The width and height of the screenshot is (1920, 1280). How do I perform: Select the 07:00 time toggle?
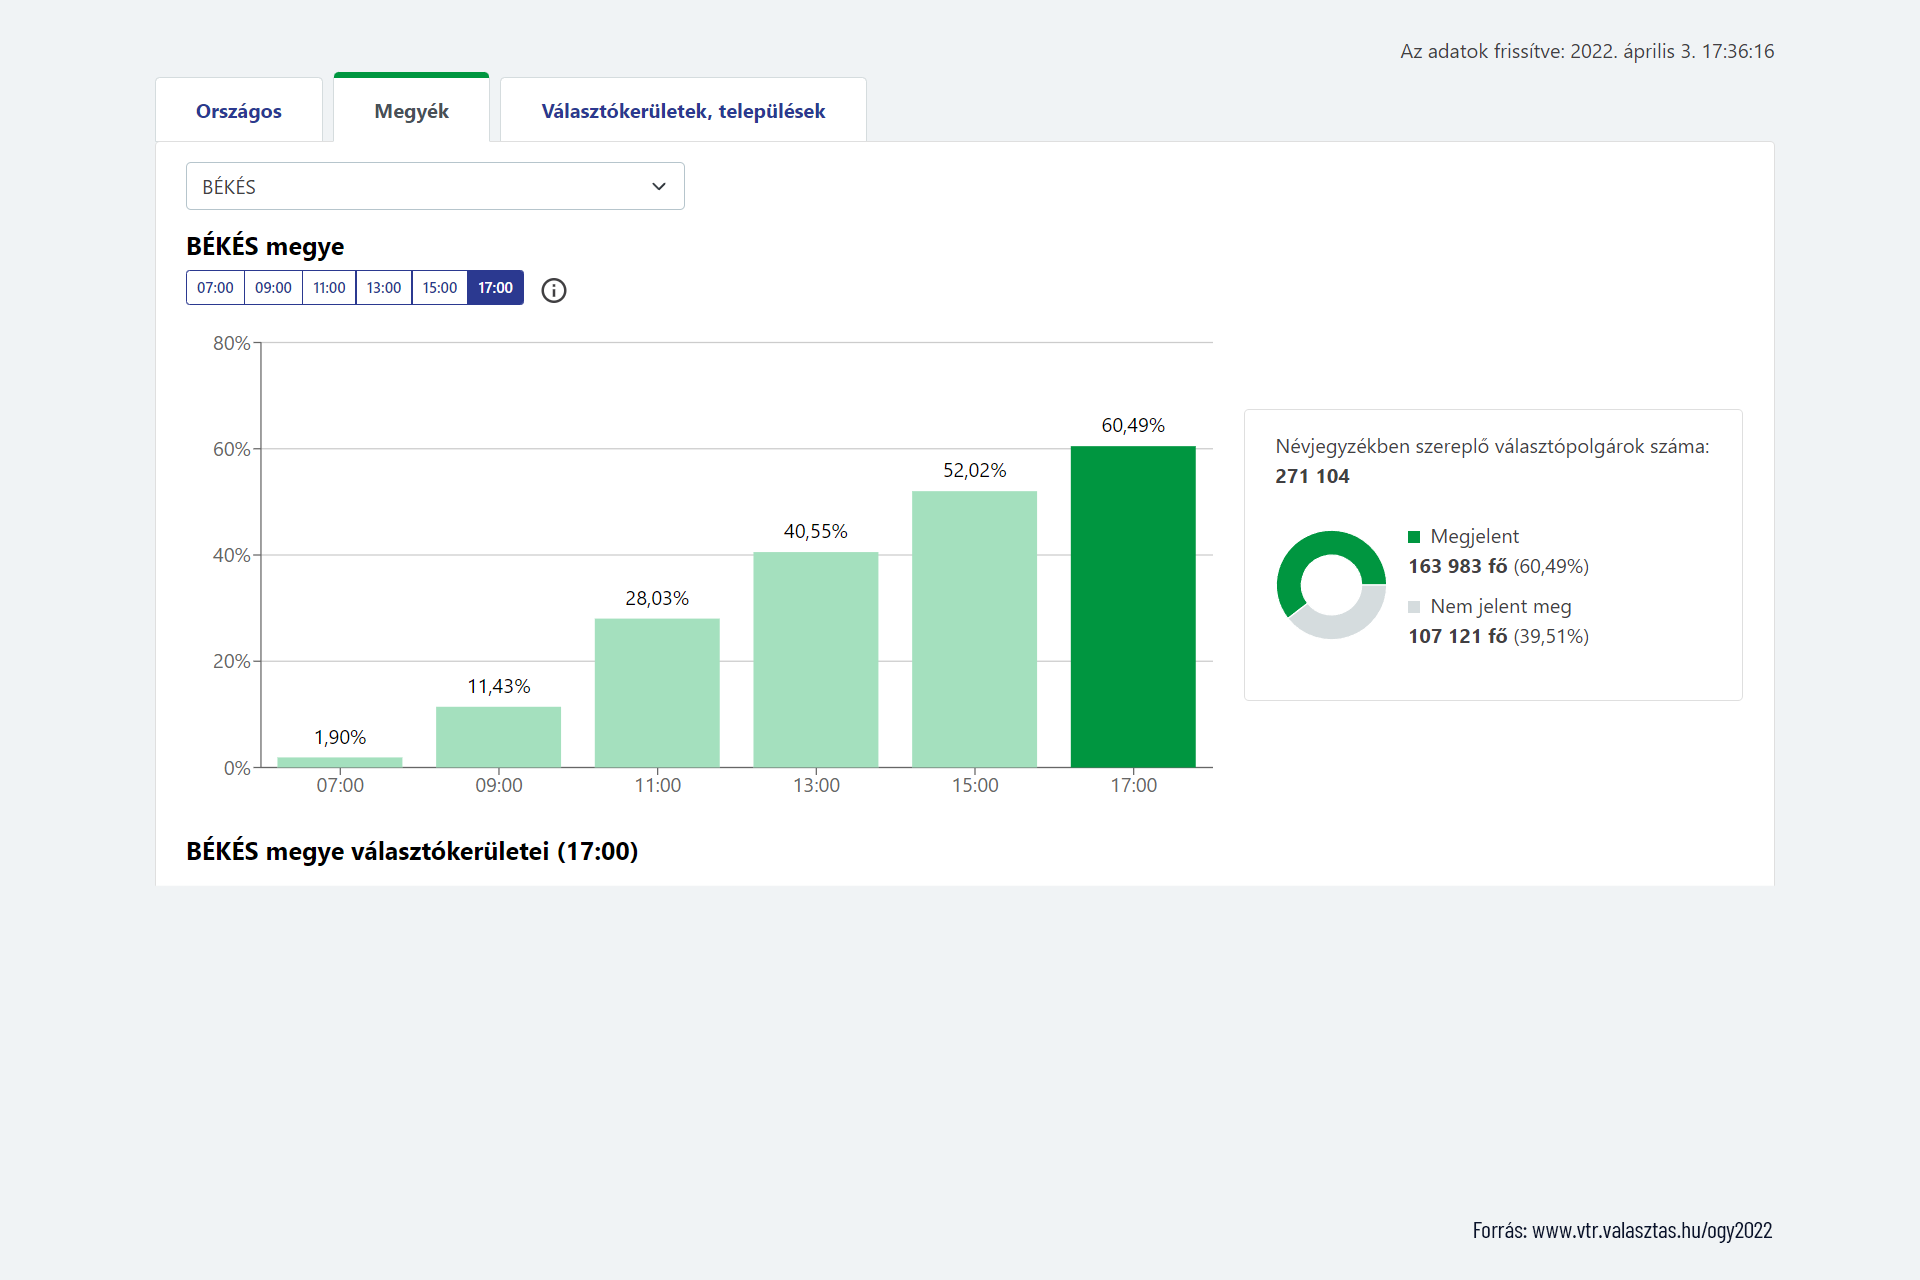click(x=215, y=288)
